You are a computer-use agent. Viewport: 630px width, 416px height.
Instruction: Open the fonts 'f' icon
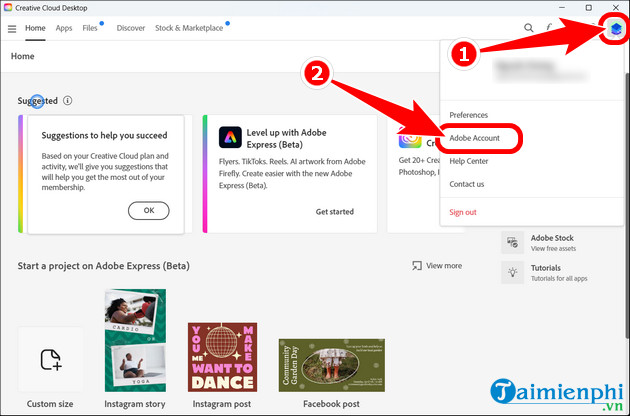click(548, 27)
